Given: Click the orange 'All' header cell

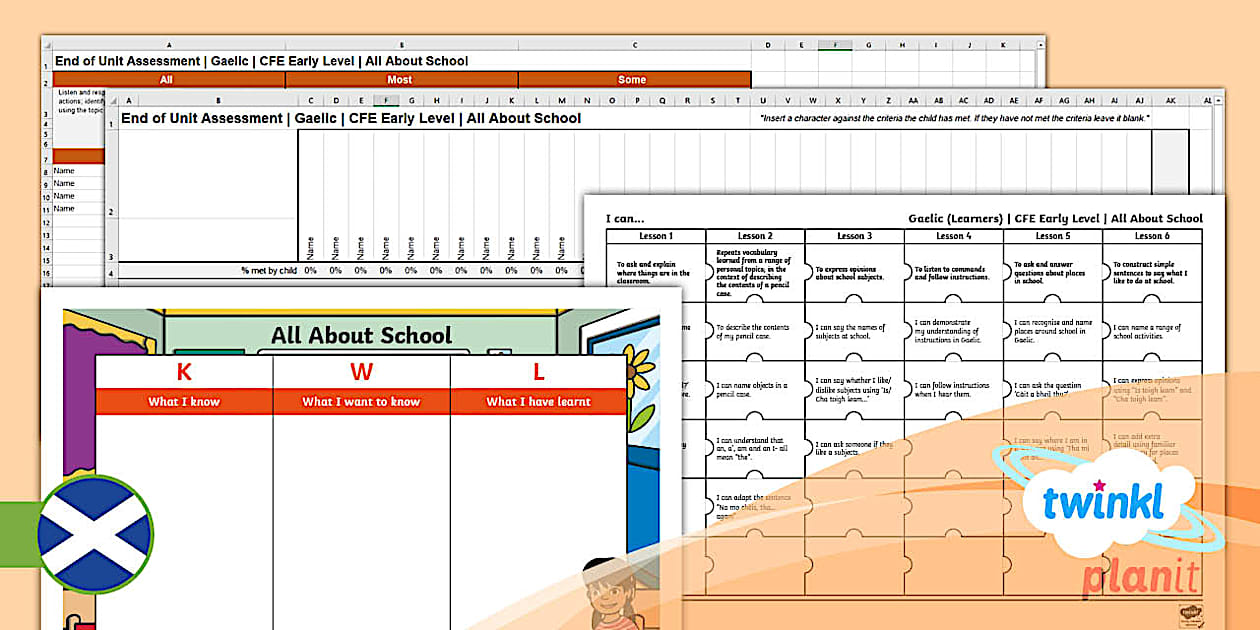Looking at the screenshot, I should (x=166, y=80).
